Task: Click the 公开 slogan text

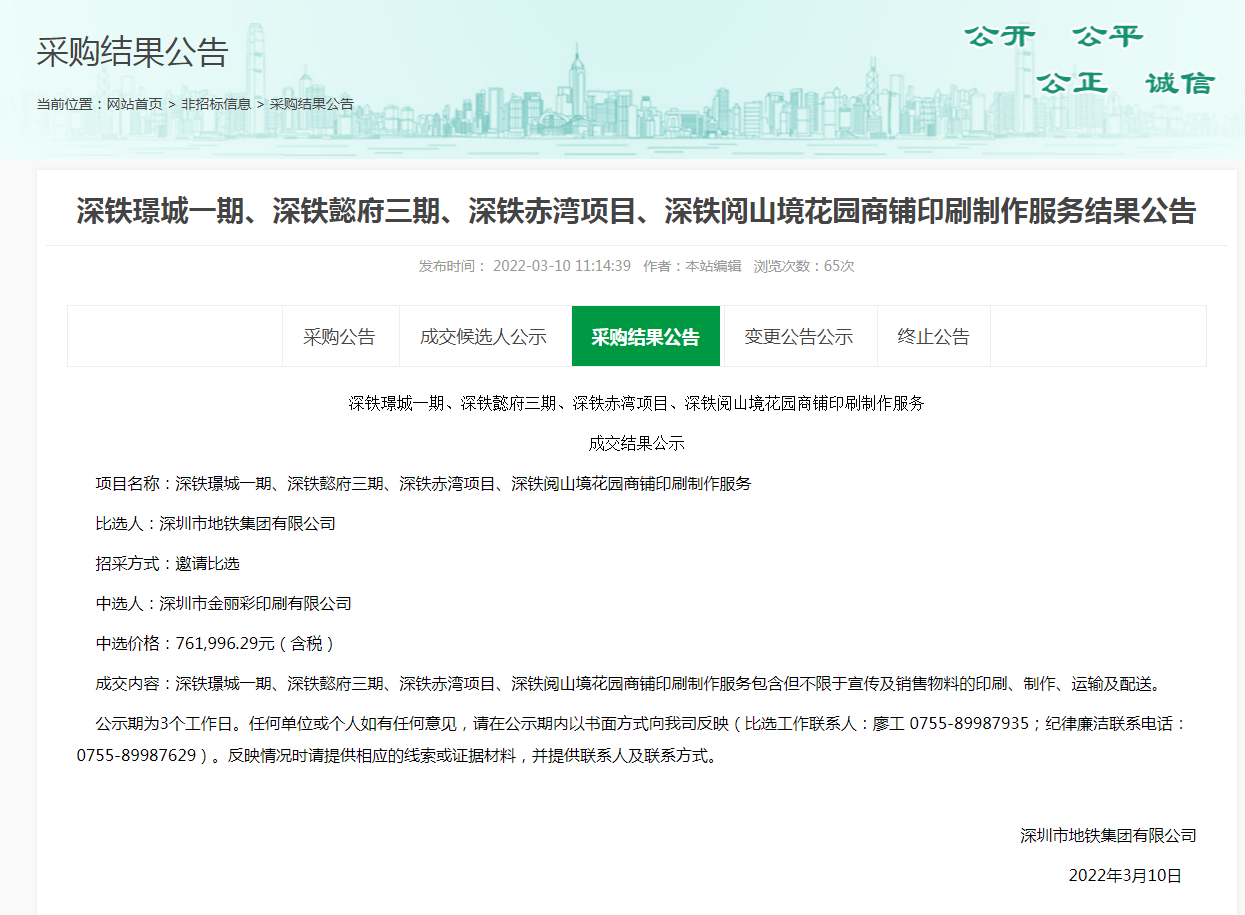Action: click(x=1000, y=36)
